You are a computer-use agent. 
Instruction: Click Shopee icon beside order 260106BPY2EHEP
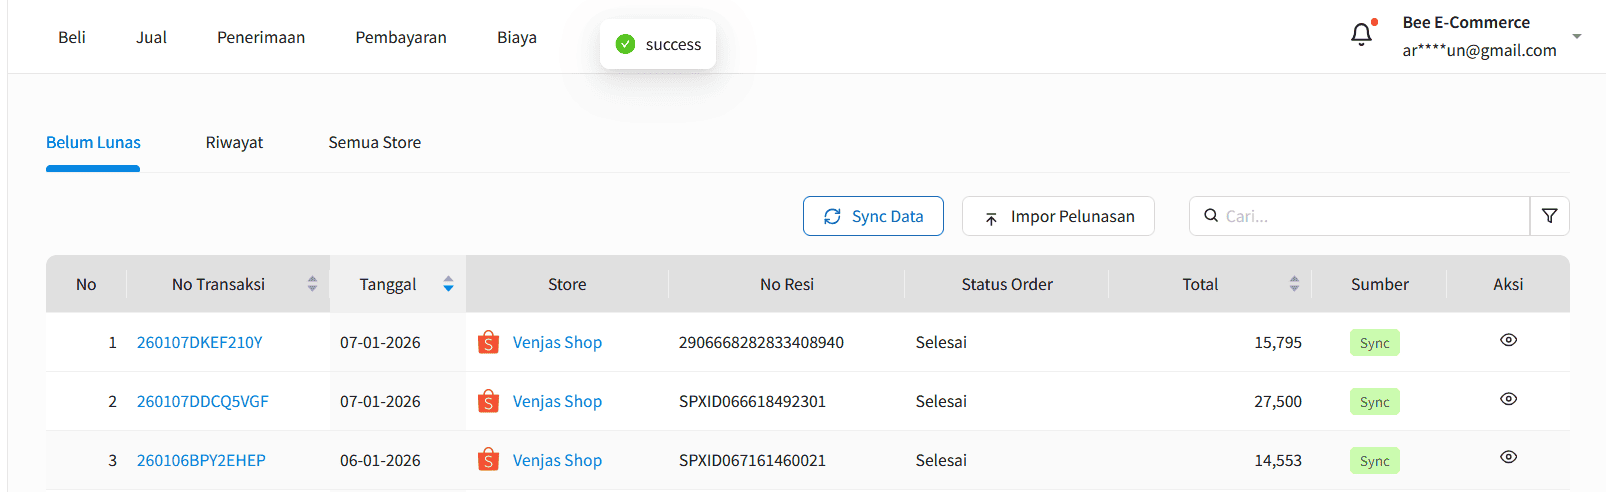[x=488, y=461]
